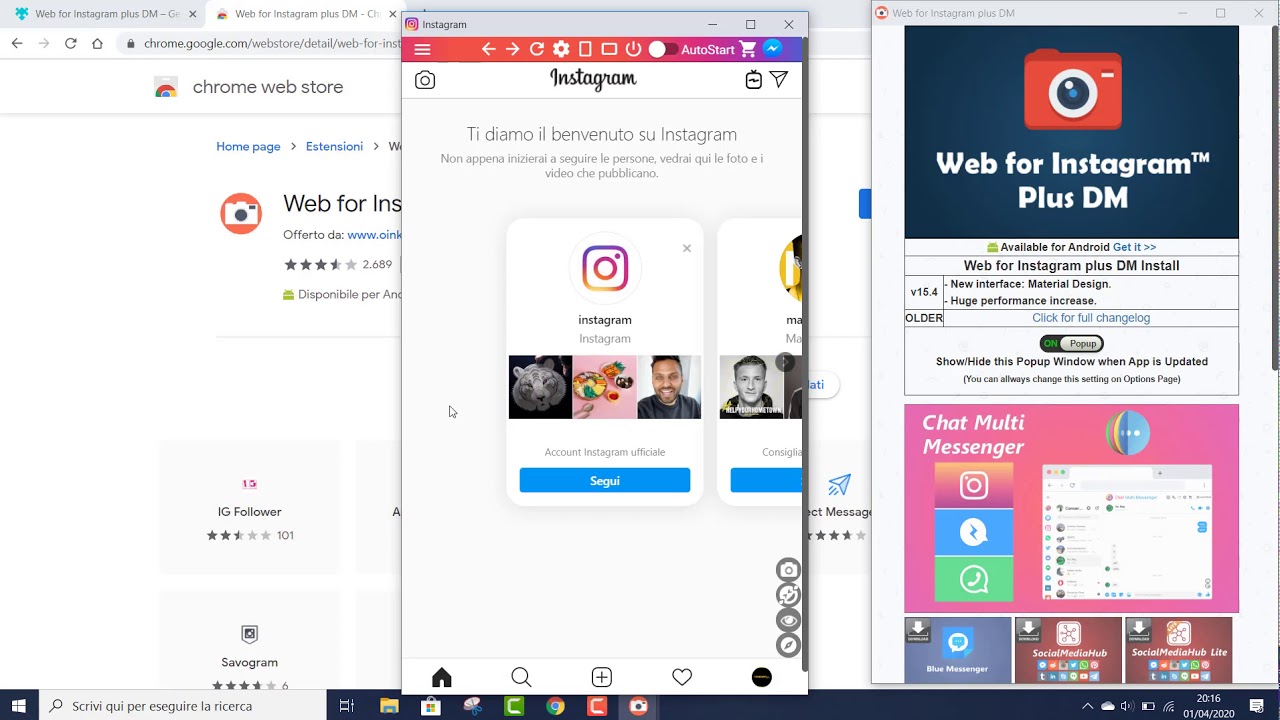Image resolution: width=1280 pixels, height=720 pixels.
Task: Open the smiling man photo thumbnail
Action: (x=669, y=387)
